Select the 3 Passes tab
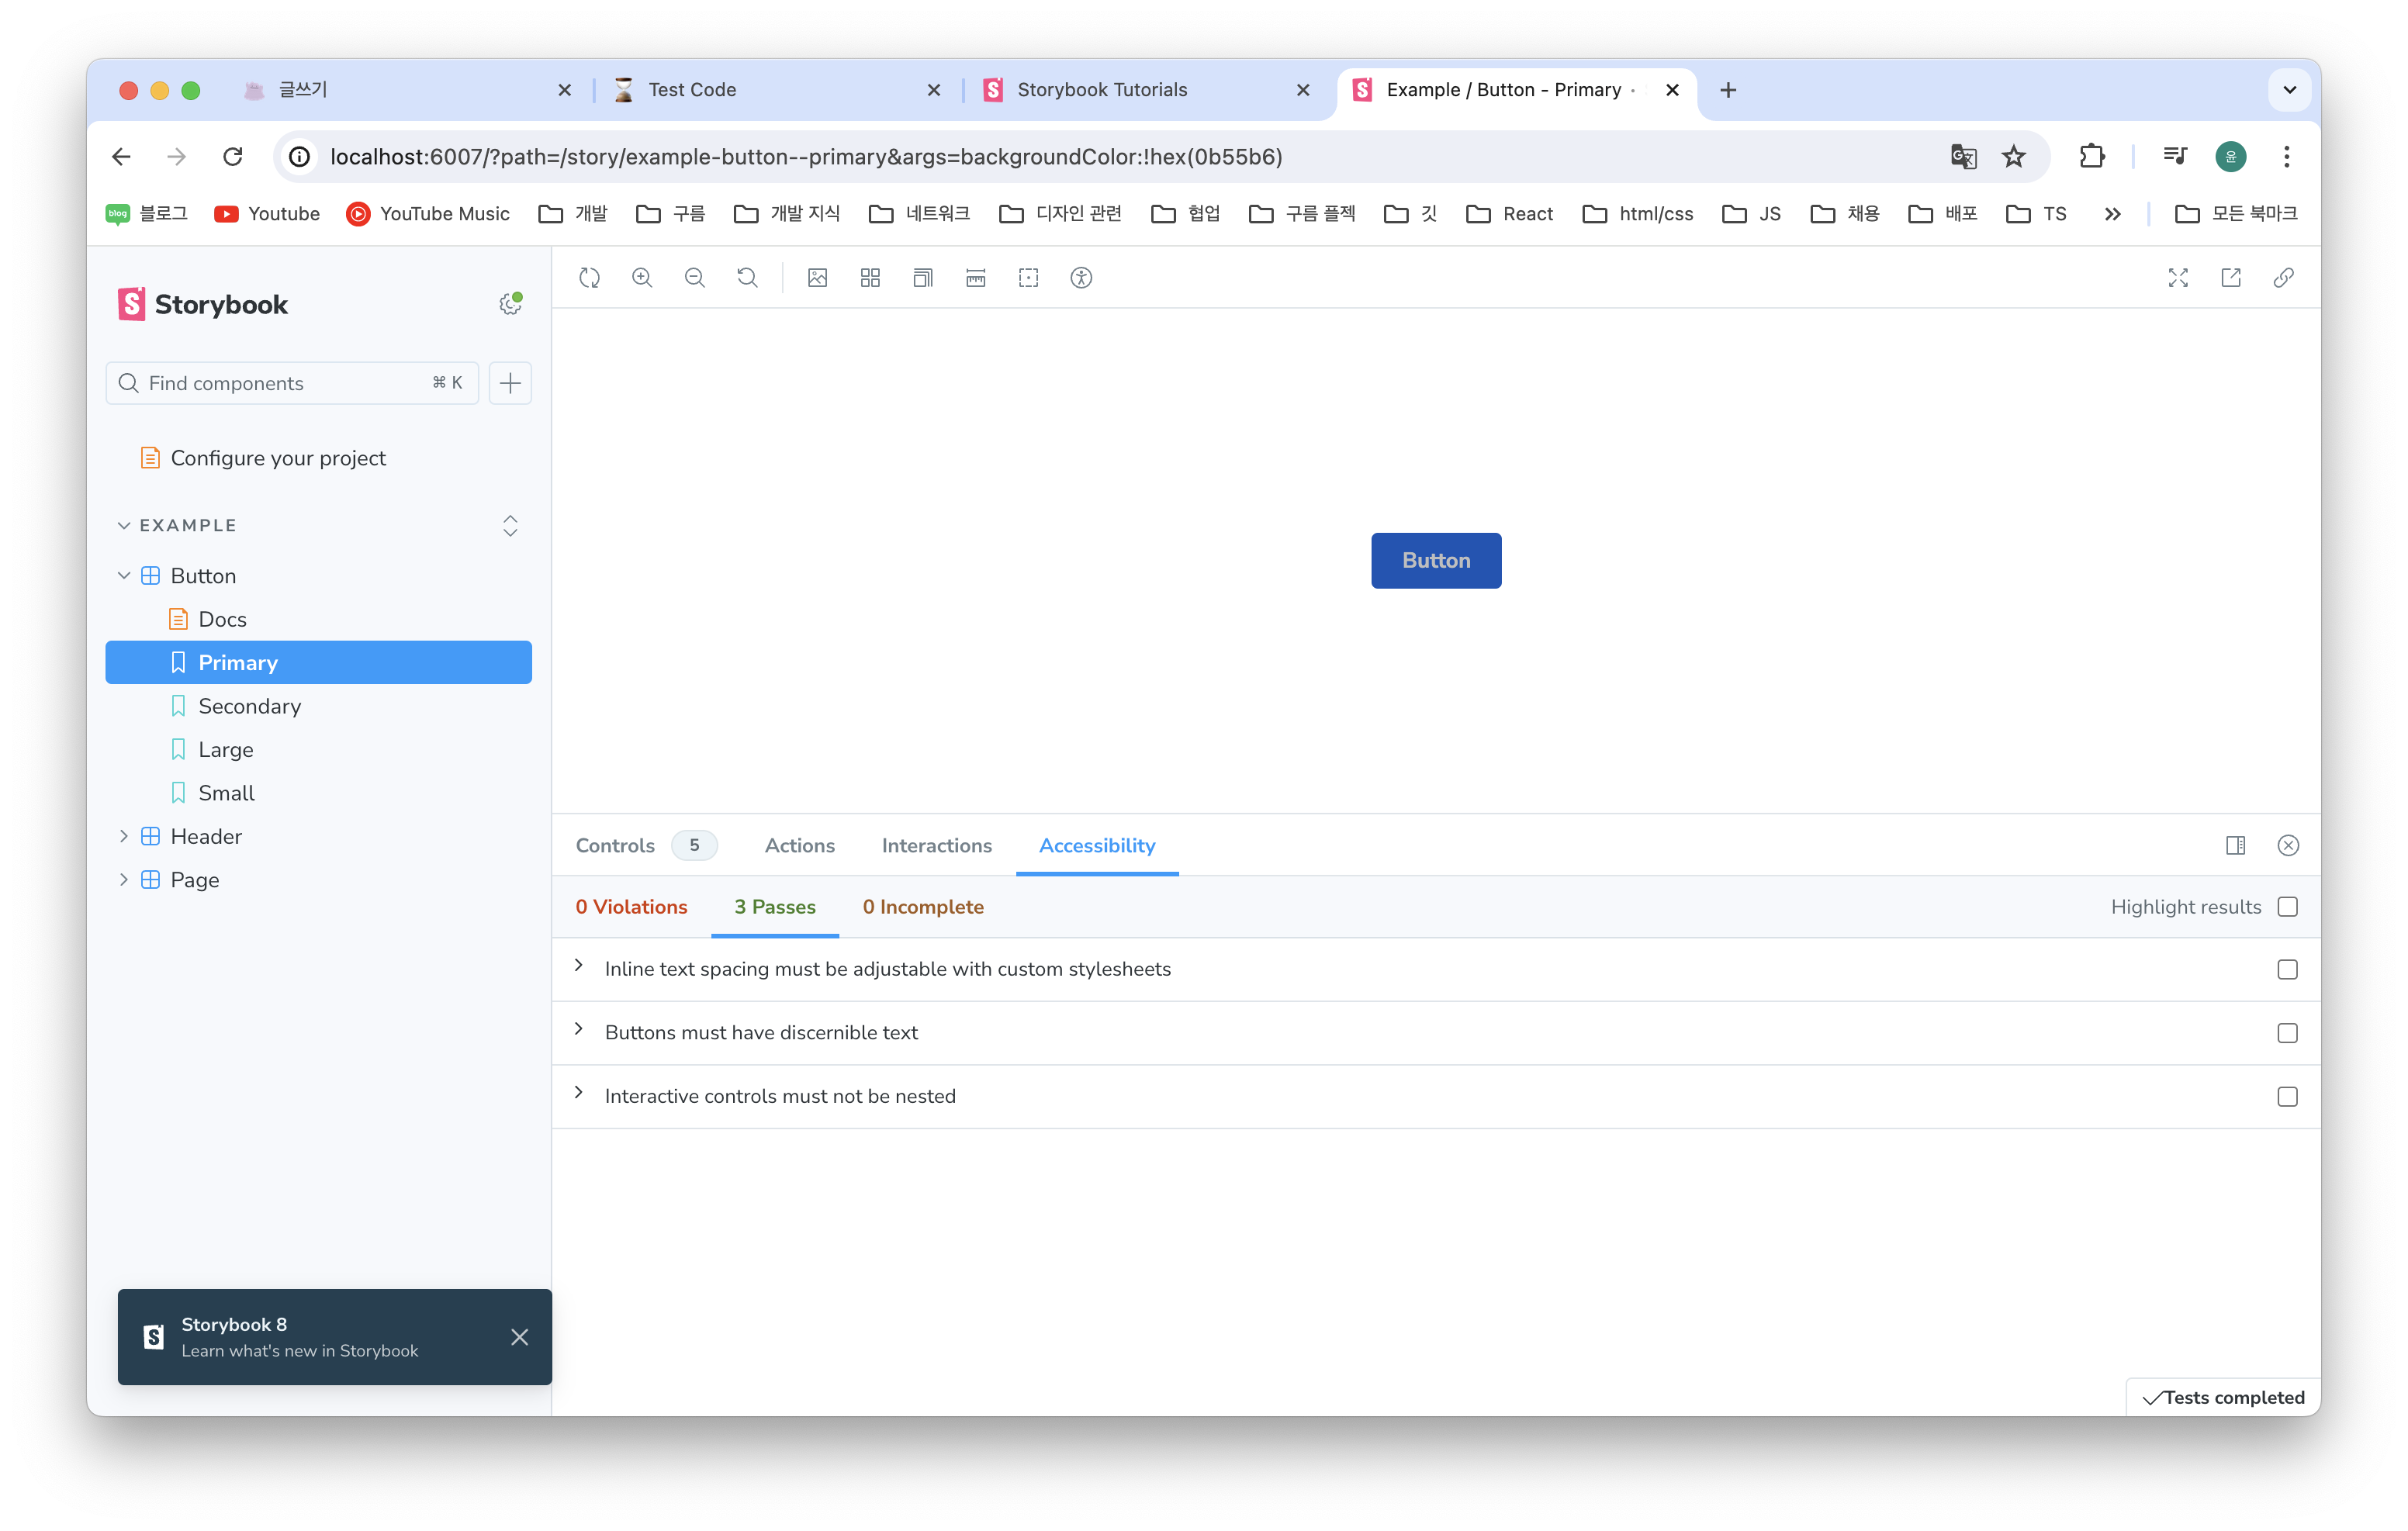The width and height of the screenshot is (2408, 1531). tap(775, 907)
